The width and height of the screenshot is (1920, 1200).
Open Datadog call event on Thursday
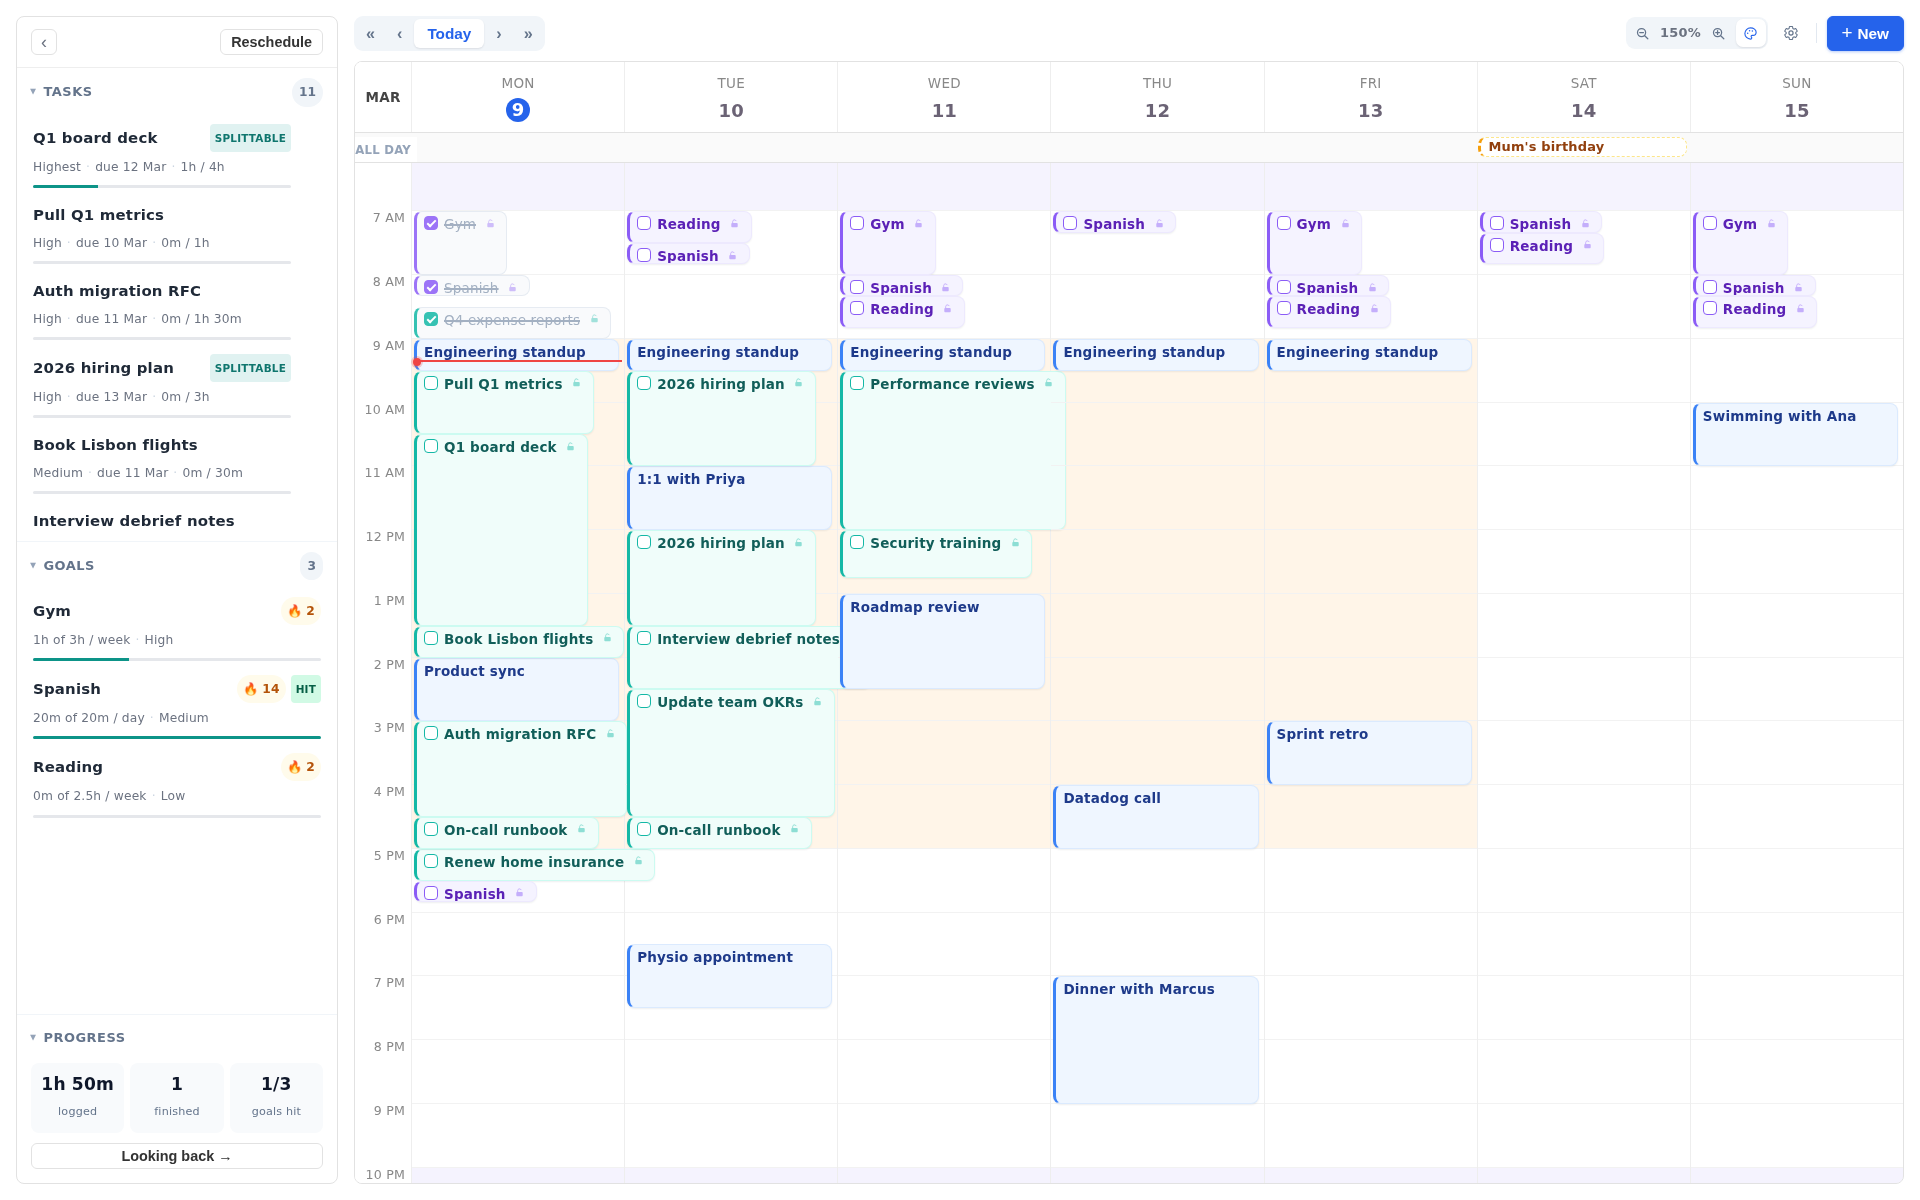[x=1156, y=817]
